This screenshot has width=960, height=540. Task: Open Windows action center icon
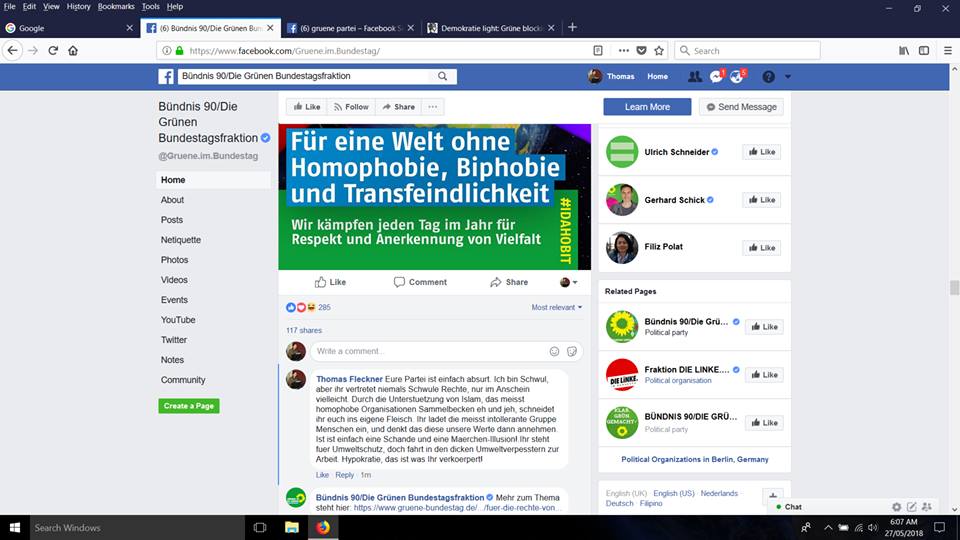[x=939, y=527]
